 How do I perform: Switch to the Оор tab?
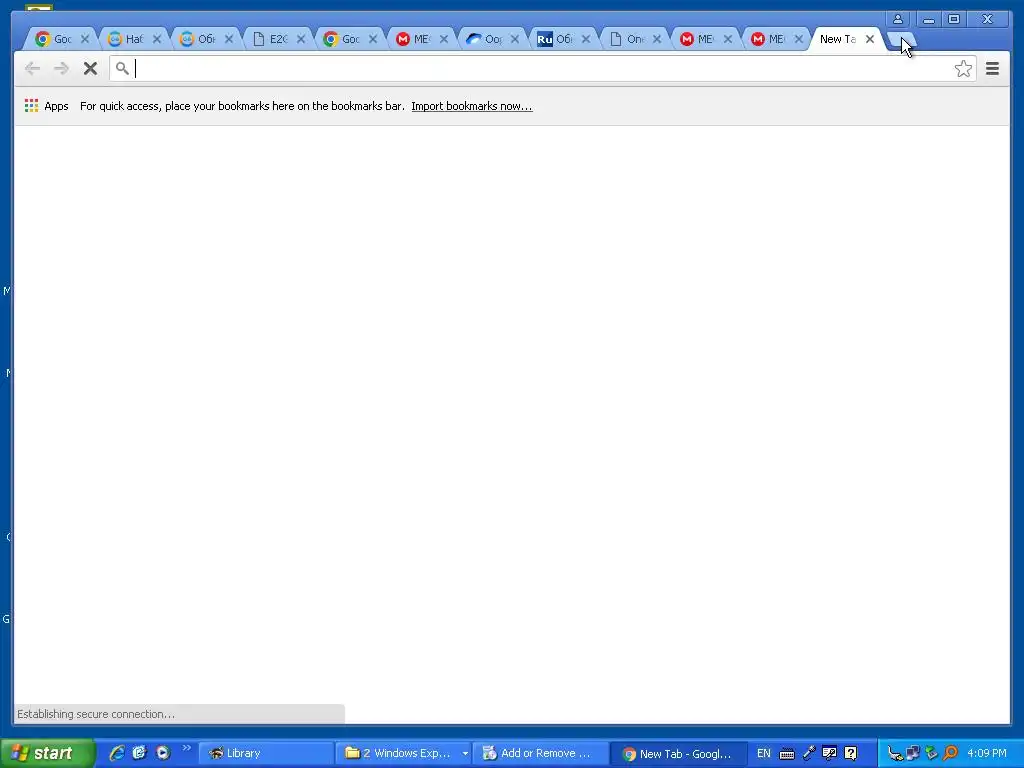(491, 39)
